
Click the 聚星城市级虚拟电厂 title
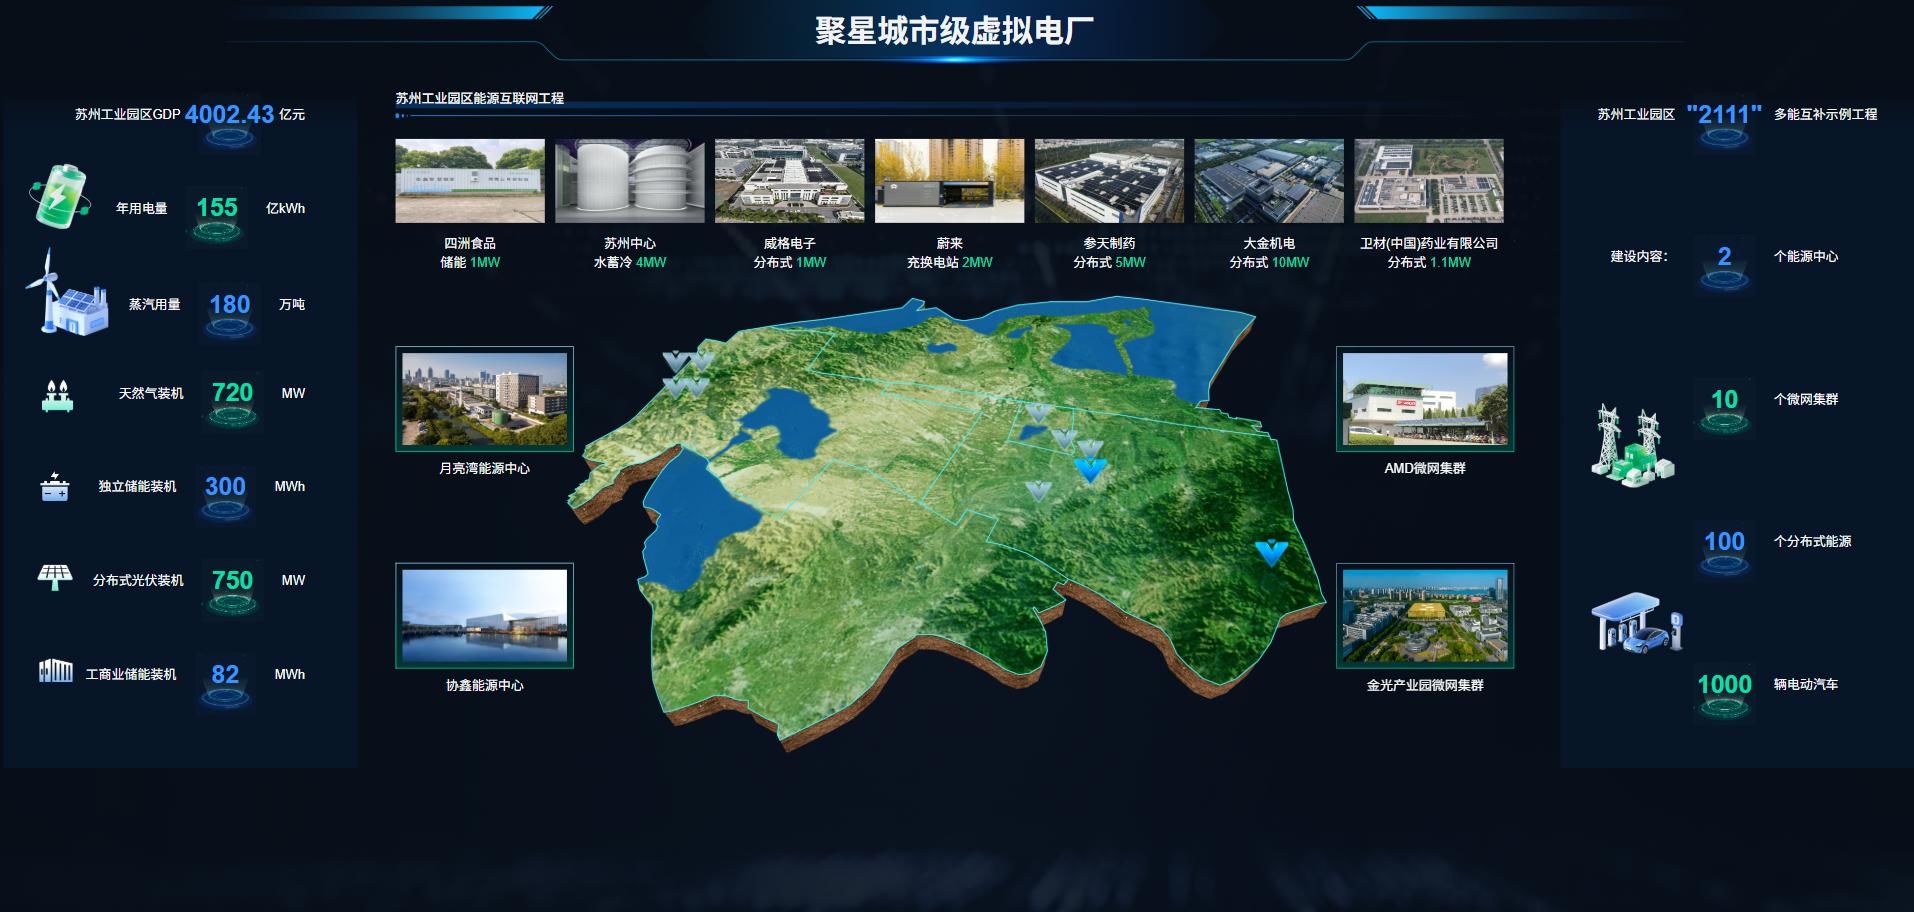click(954, 31)
